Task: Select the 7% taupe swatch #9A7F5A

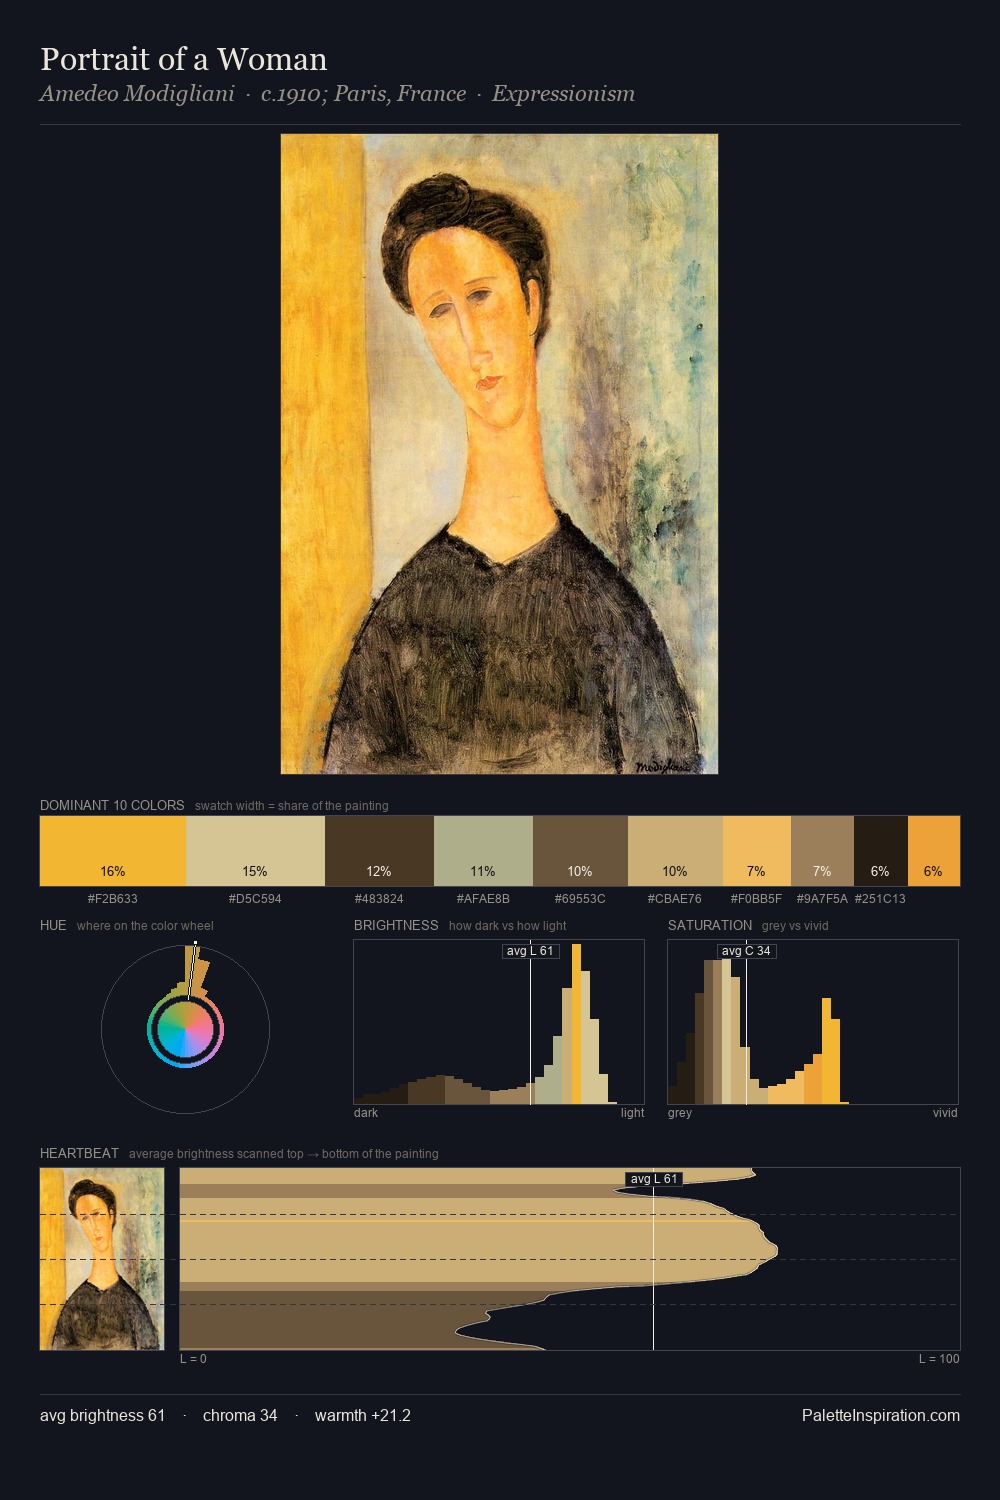Action: [822, 851]
